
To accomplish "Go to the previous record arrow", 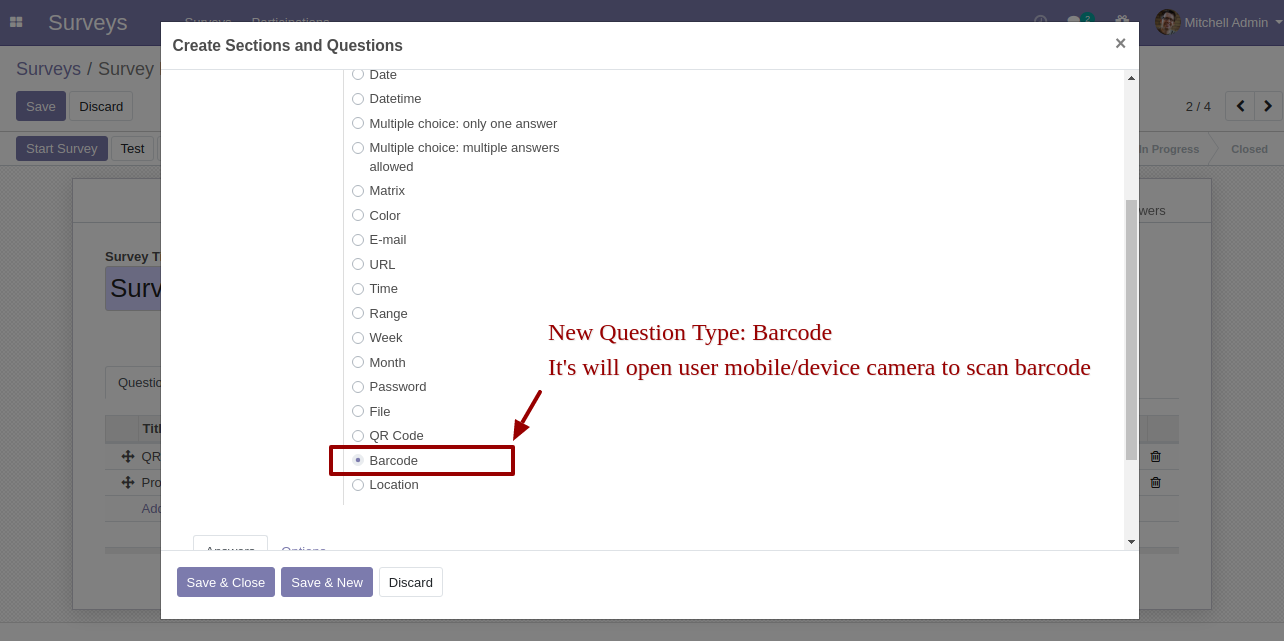I will (x=1240, y=106).
